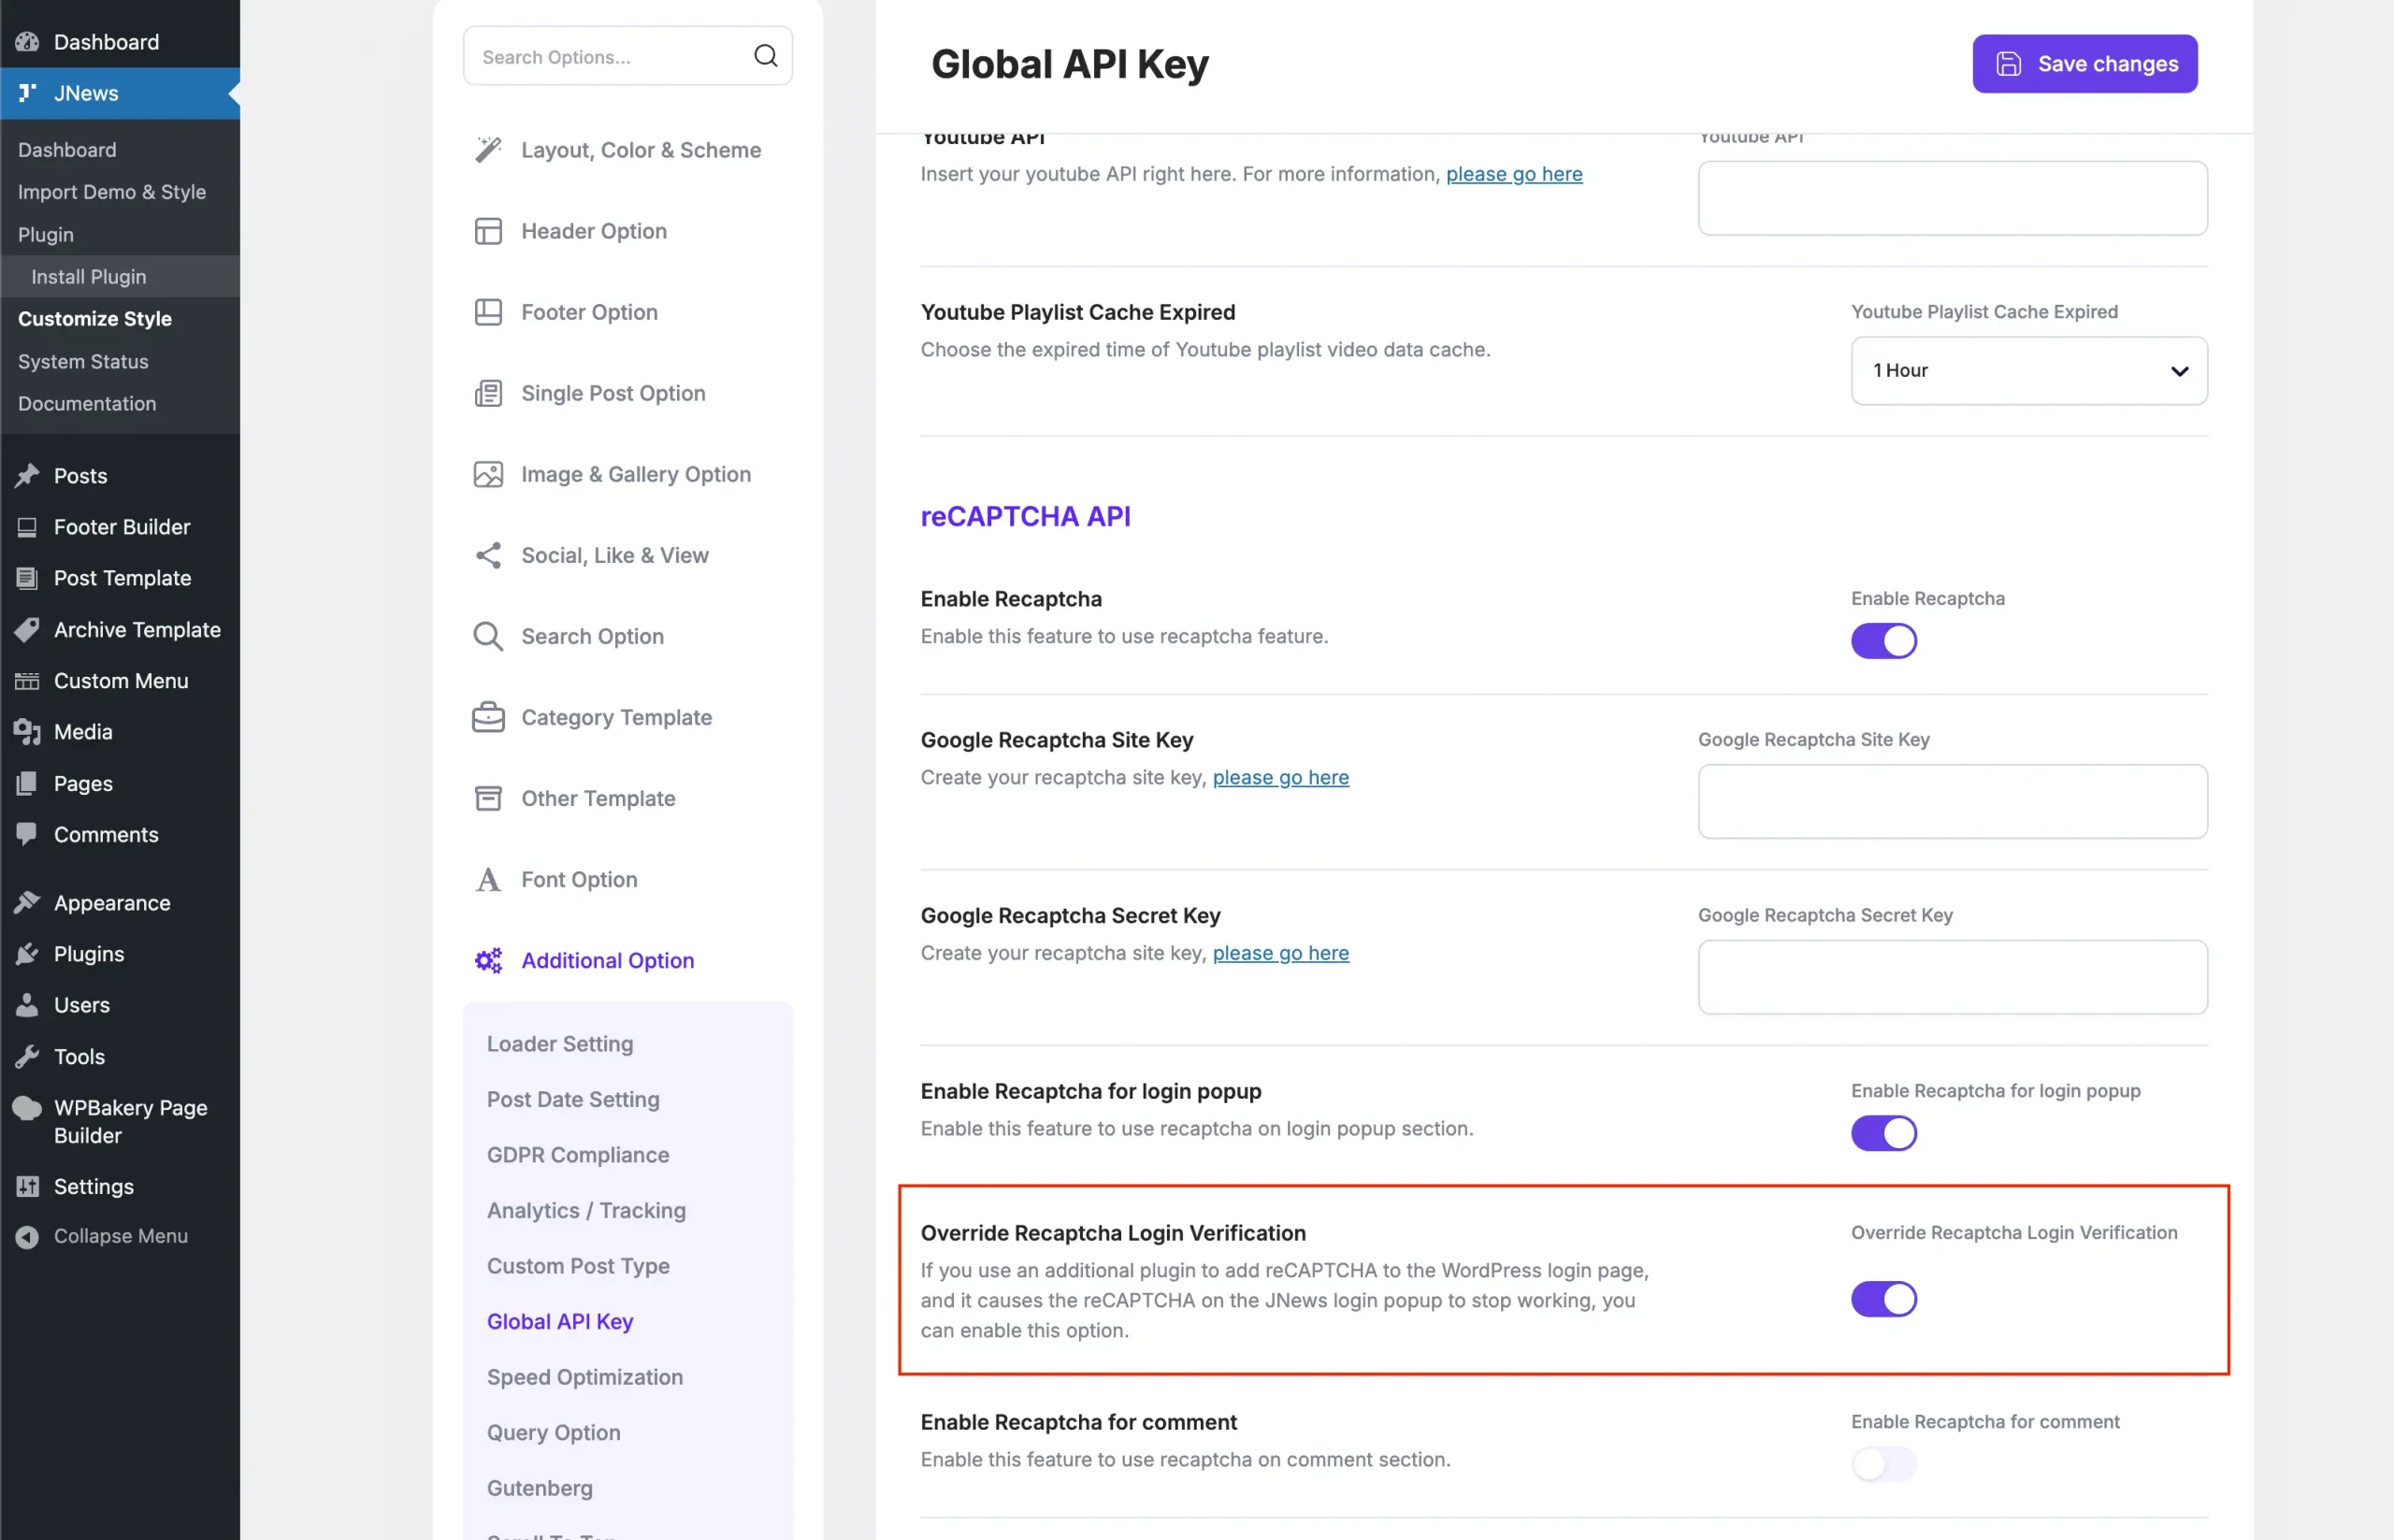2394x1540 pixels.
Task: Click the Archive Template tag icon
Action: tap(27, 630)
